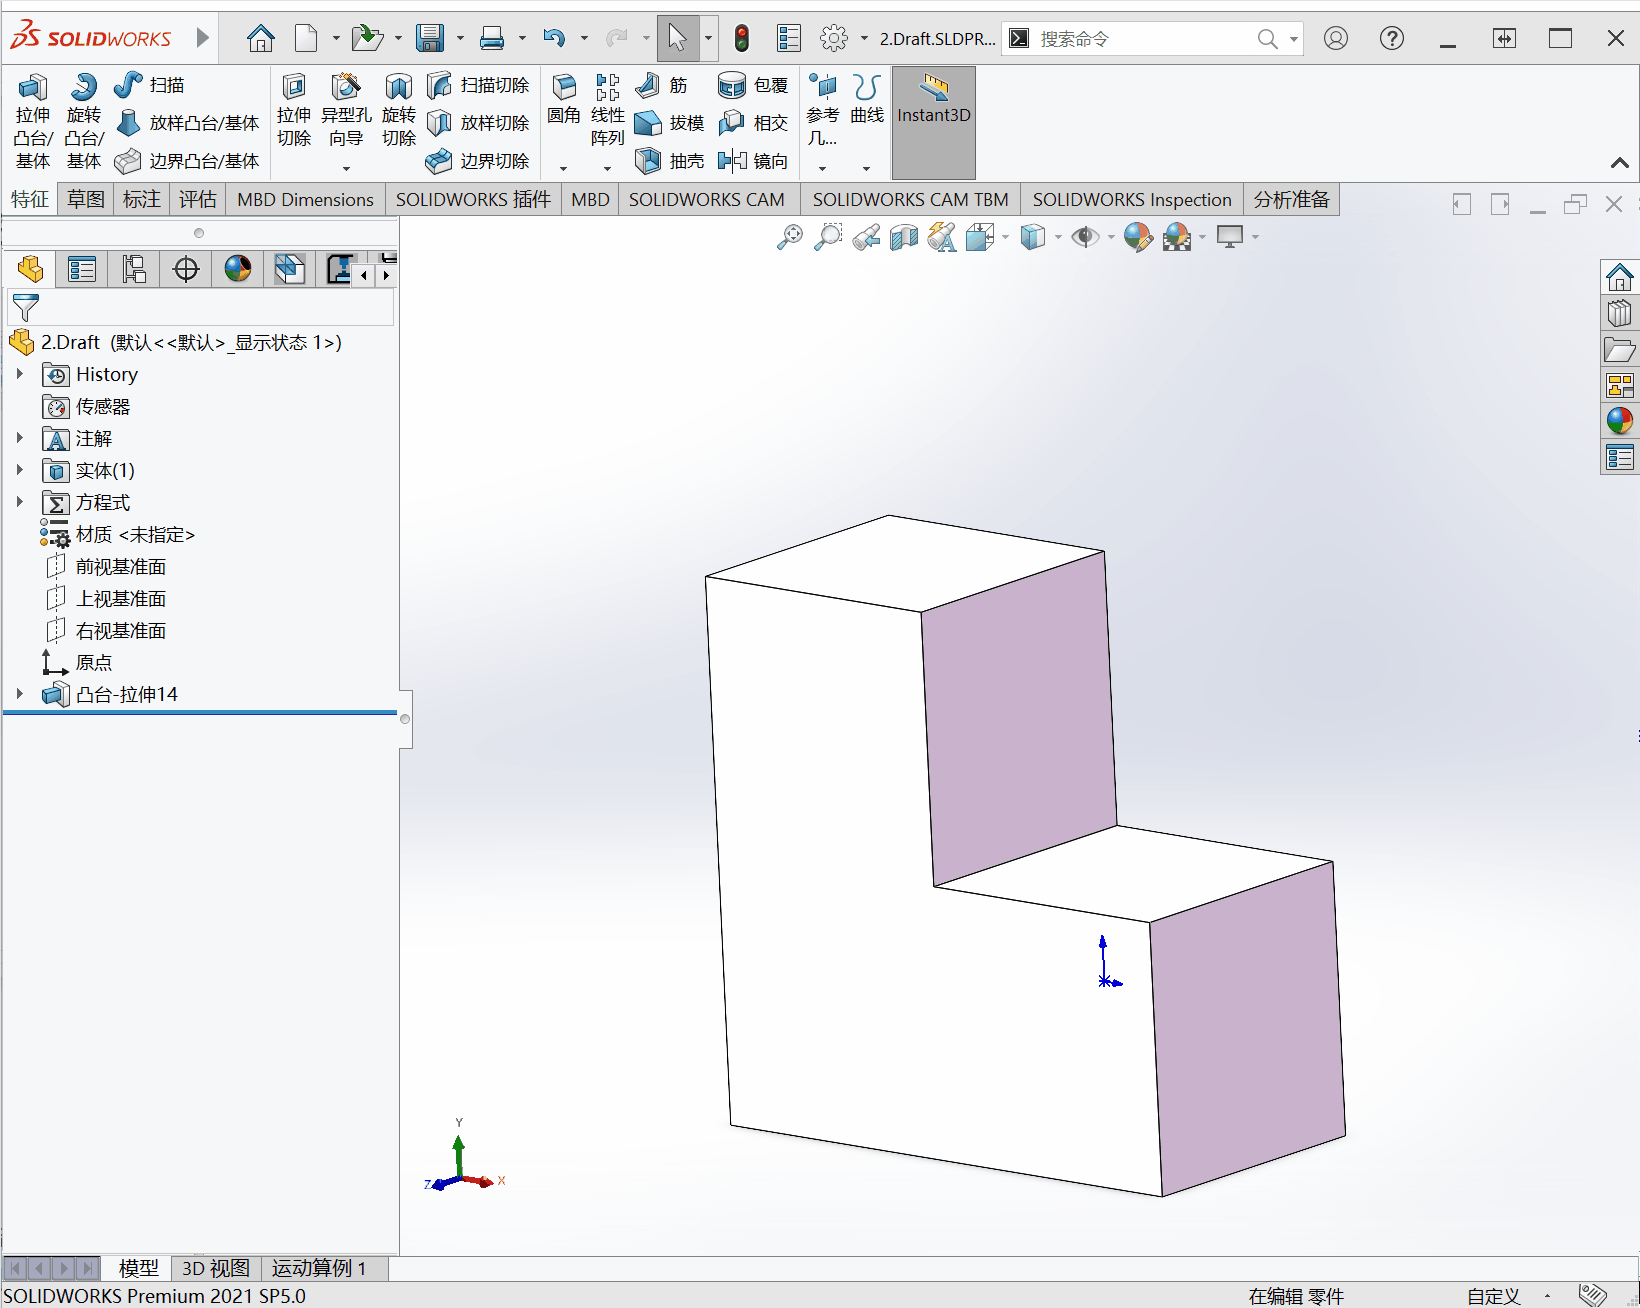The image size is (1640, 1308).
Task: Open the Curves (曲线) tool
Action: pyautogui.click(x=867, y=100)
